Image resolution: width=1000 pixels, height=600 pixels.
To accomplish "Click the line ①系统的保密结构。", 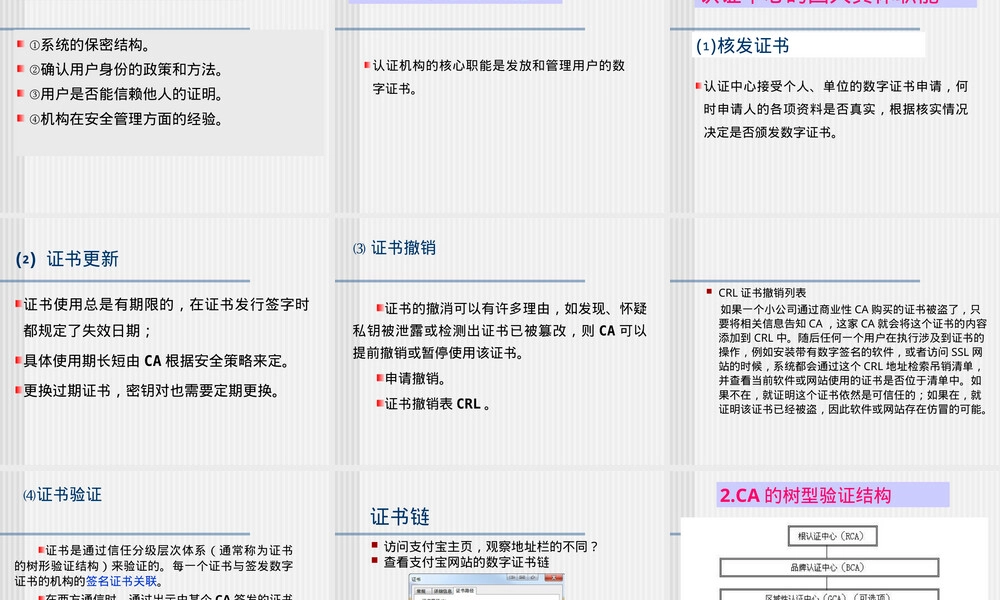I will [90, 45].
